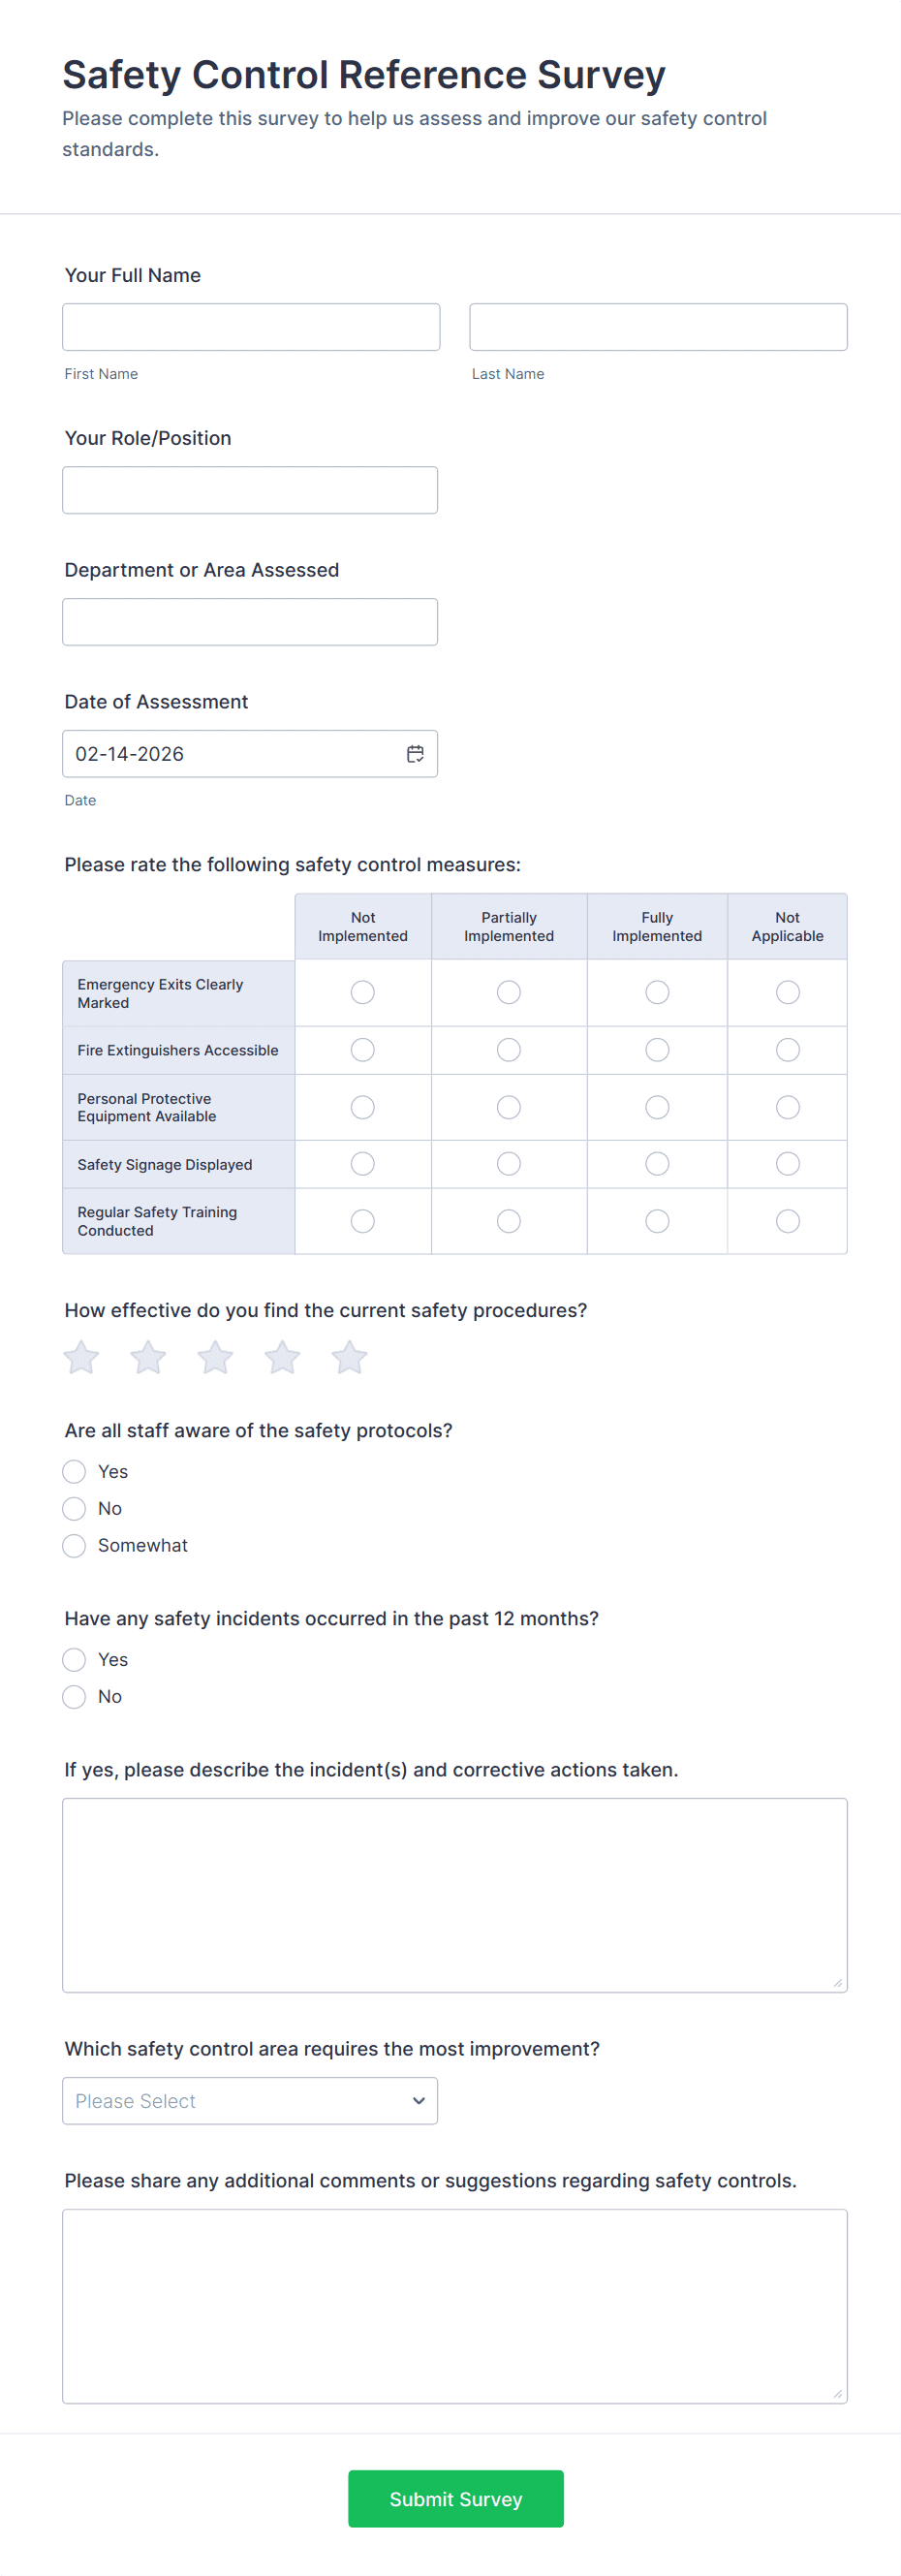The image size is (901, 2576).
Task: Mark Emergency Exits Clearly Marked as Fully Implemented
Action: click(x=657, y=992)
